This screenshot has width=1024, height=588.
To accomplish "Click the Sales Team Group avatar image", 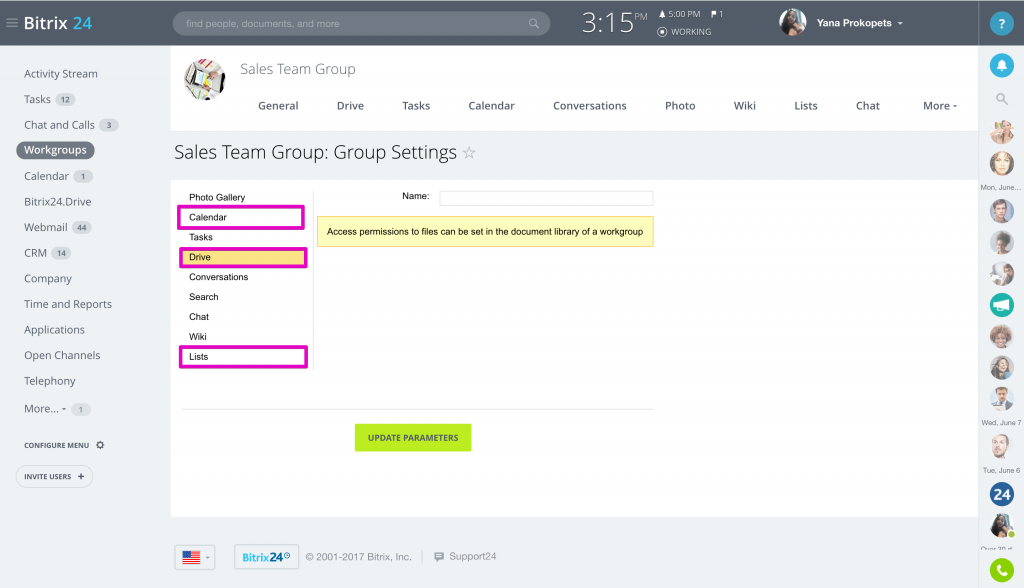I will pos(204,80).
